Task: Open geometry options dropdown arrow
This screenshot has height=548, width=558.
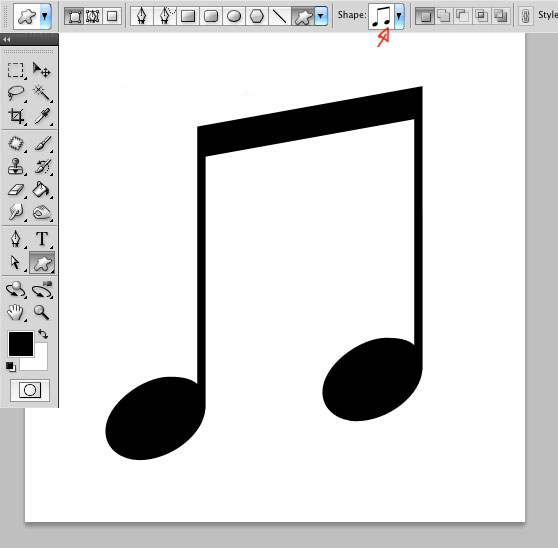Action: 321,16
